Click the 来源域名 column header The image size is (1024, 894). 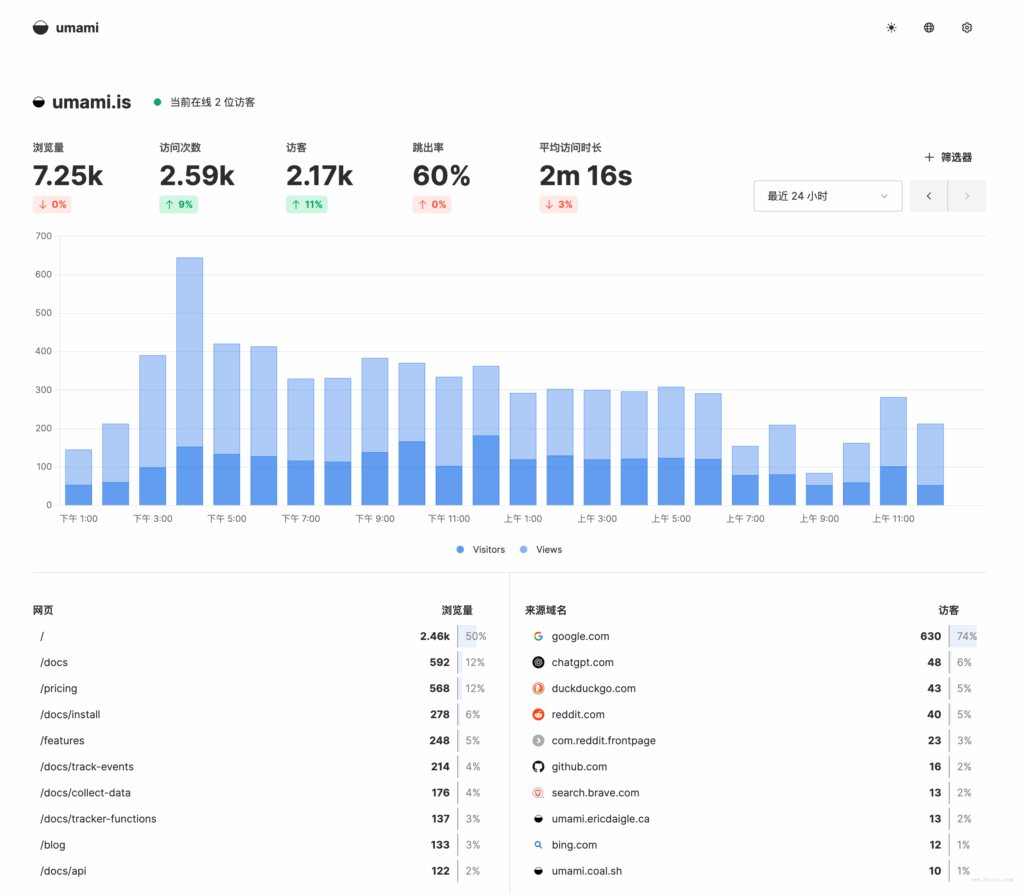coord(545,610)
